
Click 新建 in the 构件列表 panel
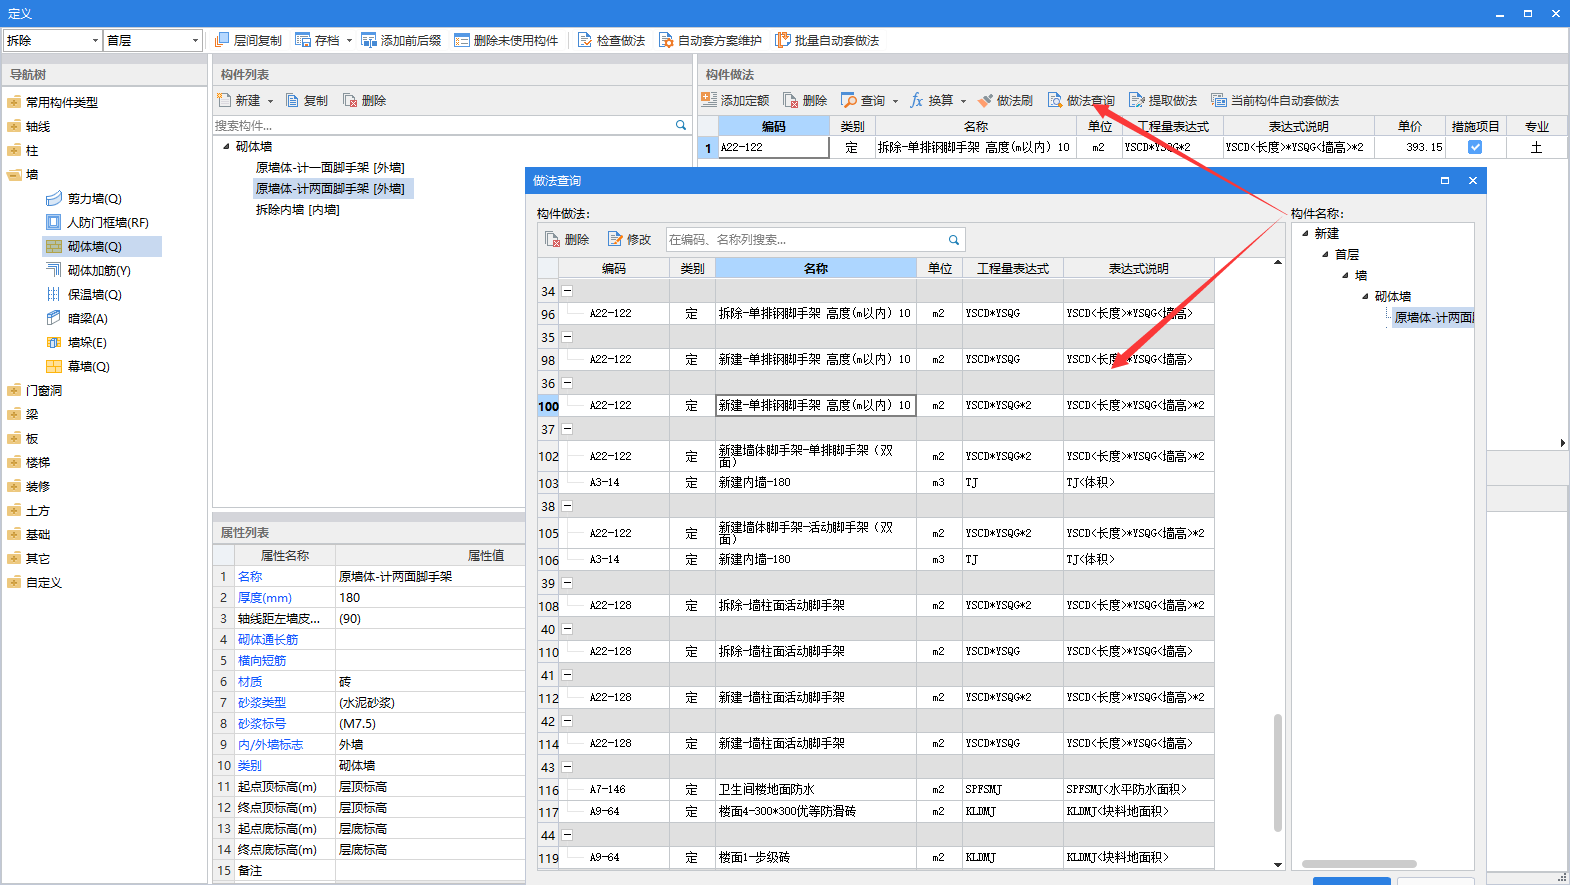239,100
